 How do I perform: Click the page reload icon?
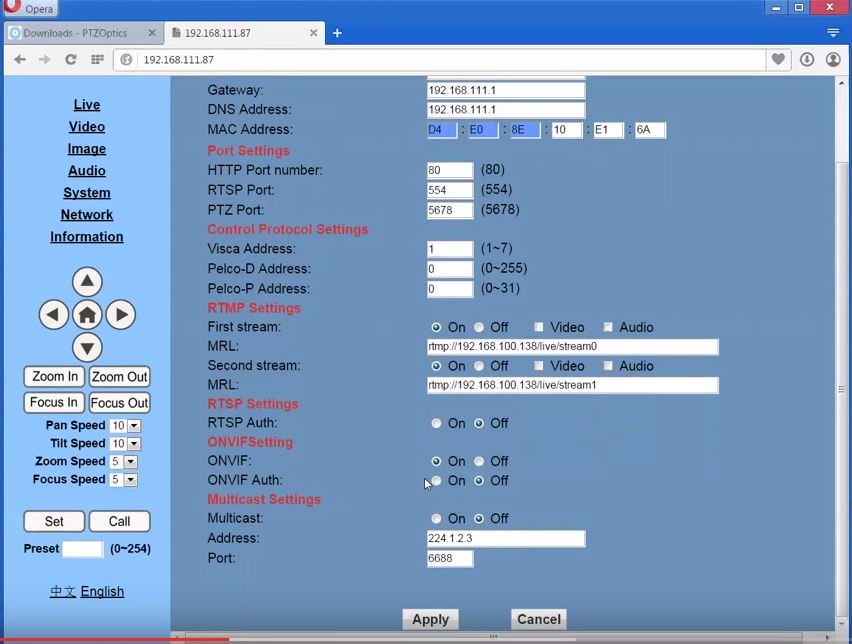tap(70, 59)
